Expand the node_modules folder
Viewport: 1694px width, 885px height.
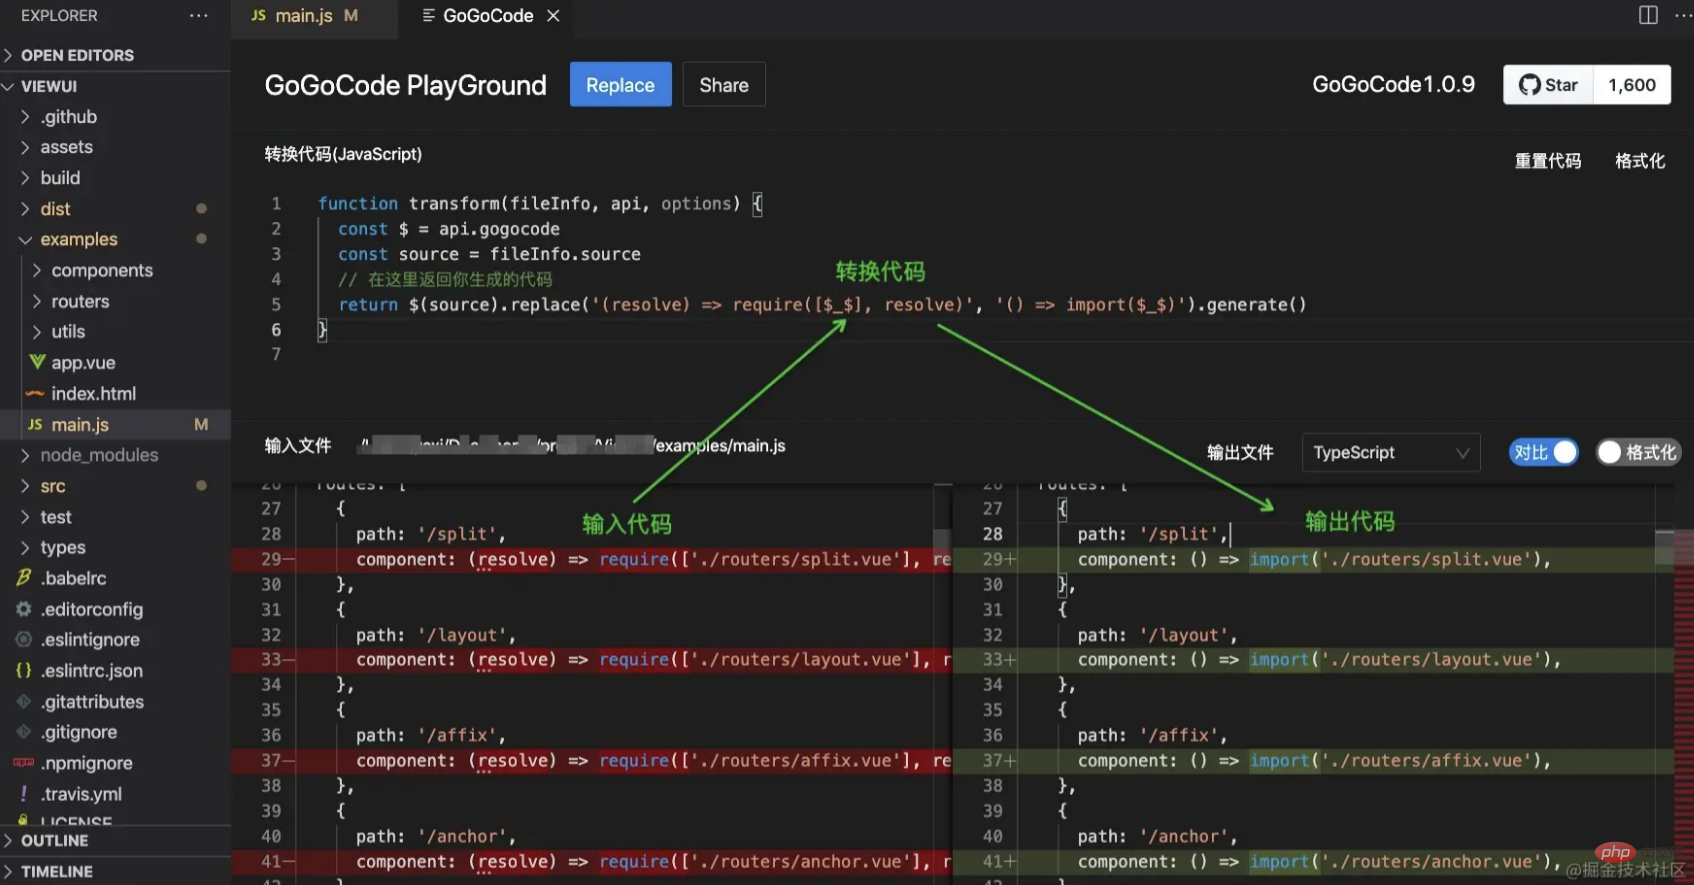tap(98, 455)
